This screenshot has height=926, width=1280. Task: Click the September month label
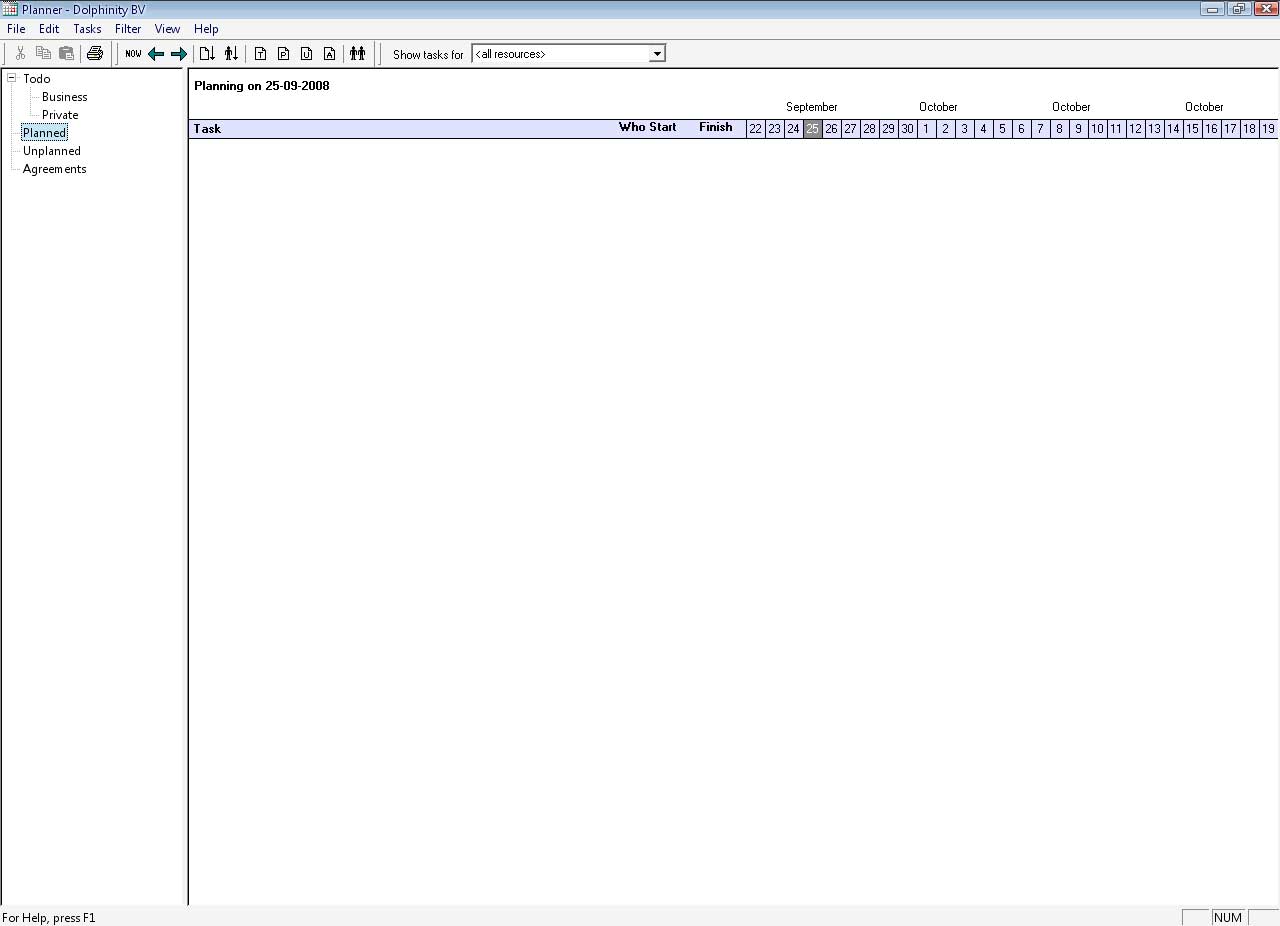click(x=811, y=107)
